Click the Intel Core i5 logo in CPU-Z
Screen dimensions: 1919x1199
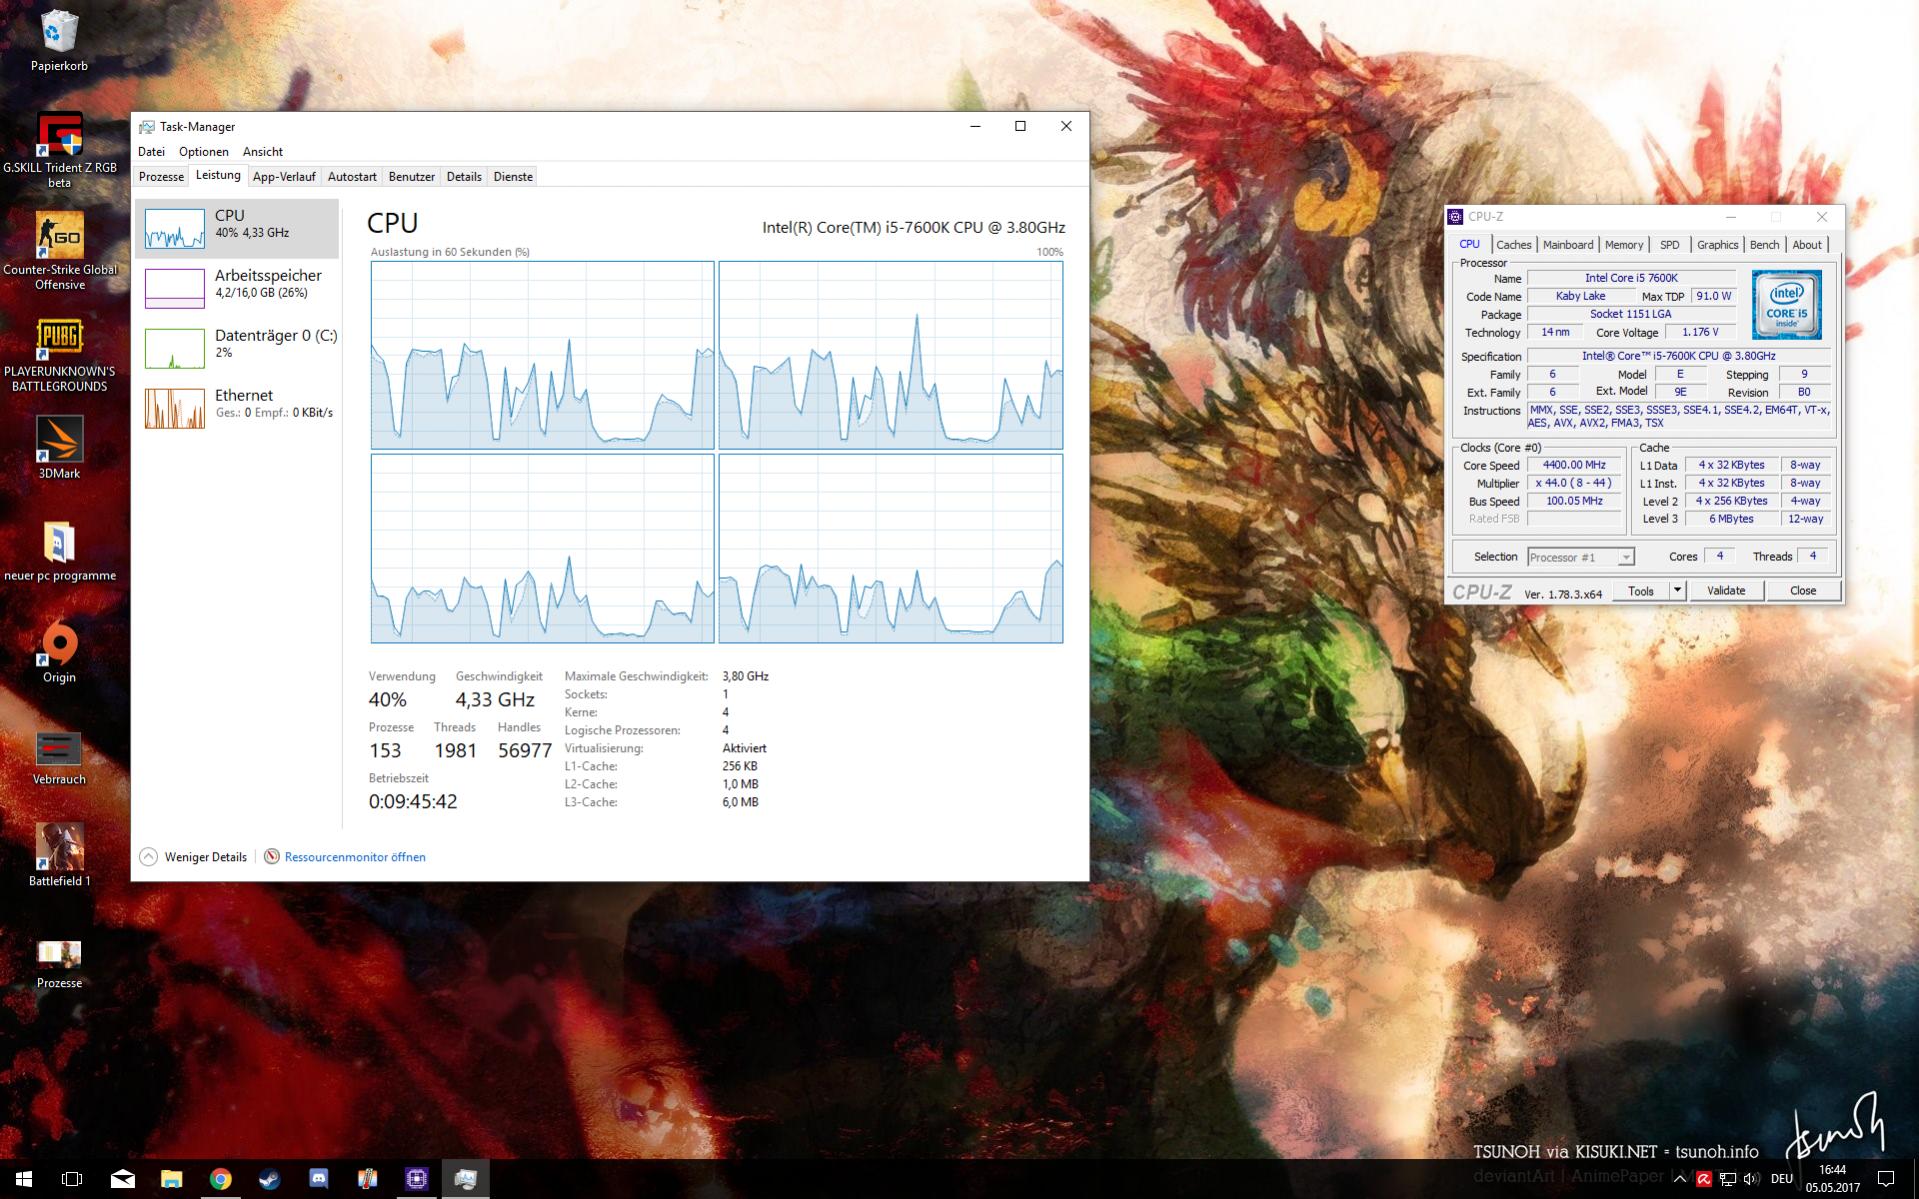coord(1786,305)
